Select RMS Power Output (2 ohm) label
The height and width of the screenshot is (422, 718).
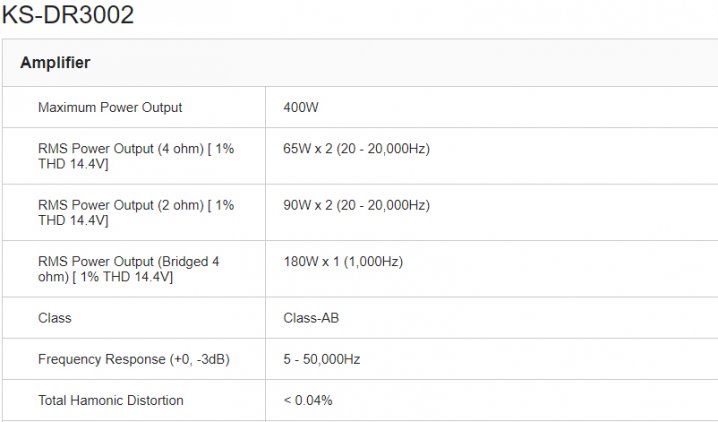point(136,212)
